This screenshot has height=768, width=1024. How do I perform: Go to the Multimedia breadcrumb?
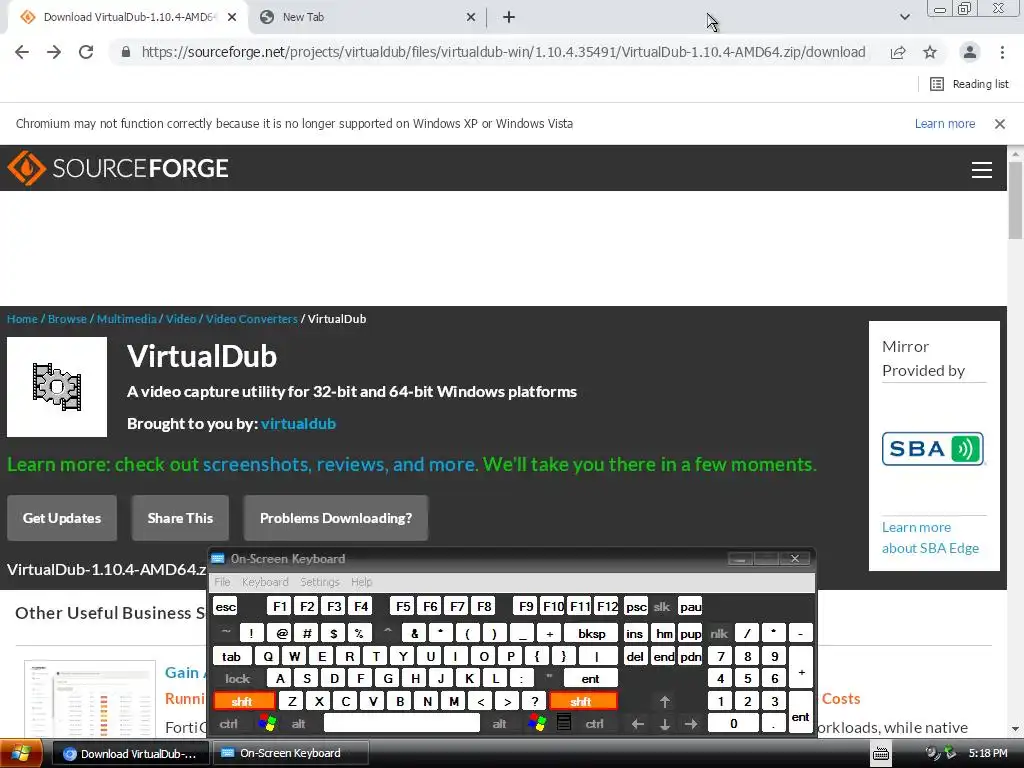coord(127,319)
